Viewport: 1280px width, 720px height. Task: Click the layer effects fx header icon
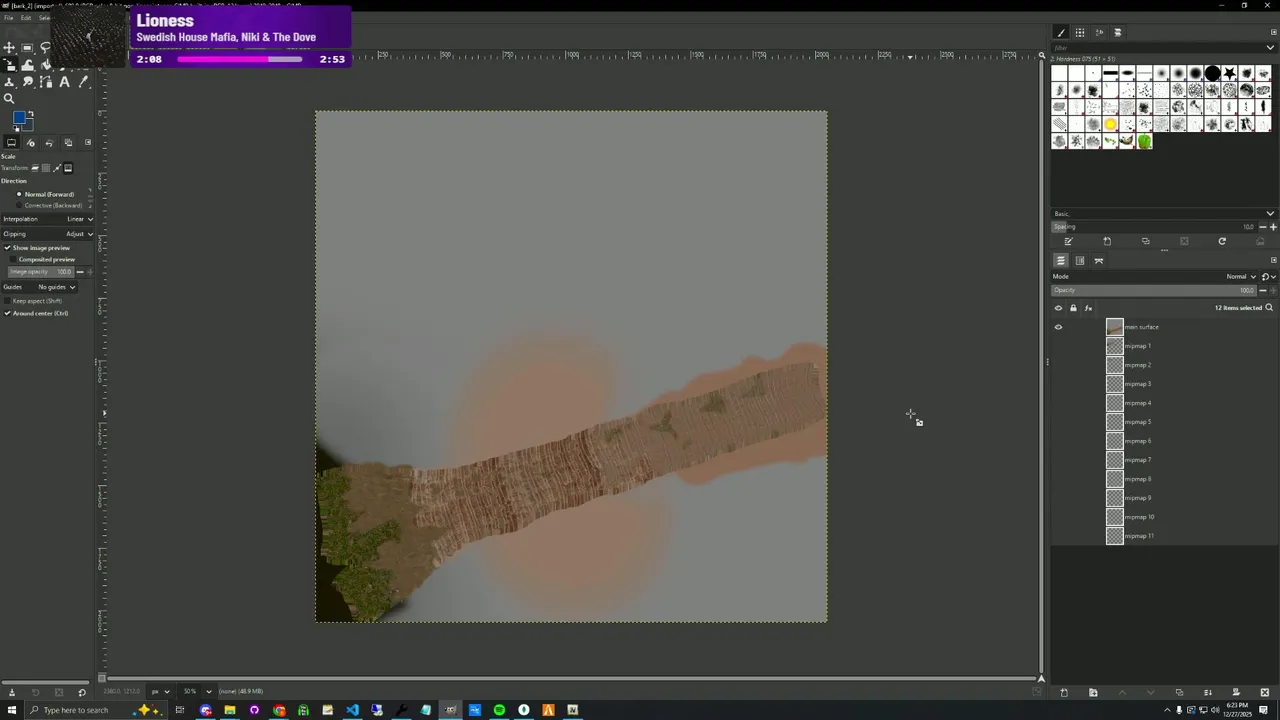click(x=1088, y=308)
